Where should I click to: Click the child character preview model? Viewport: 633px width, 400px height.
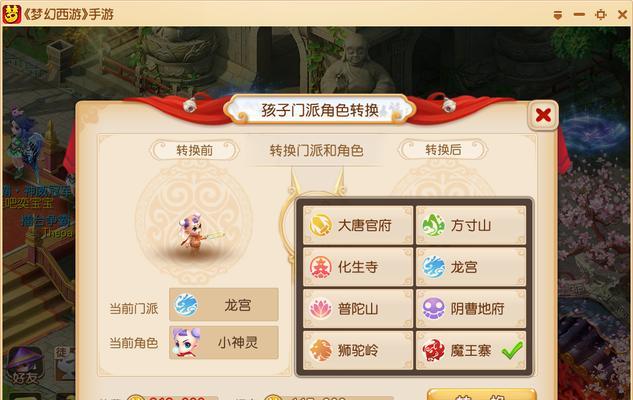(x=197, y=234)
